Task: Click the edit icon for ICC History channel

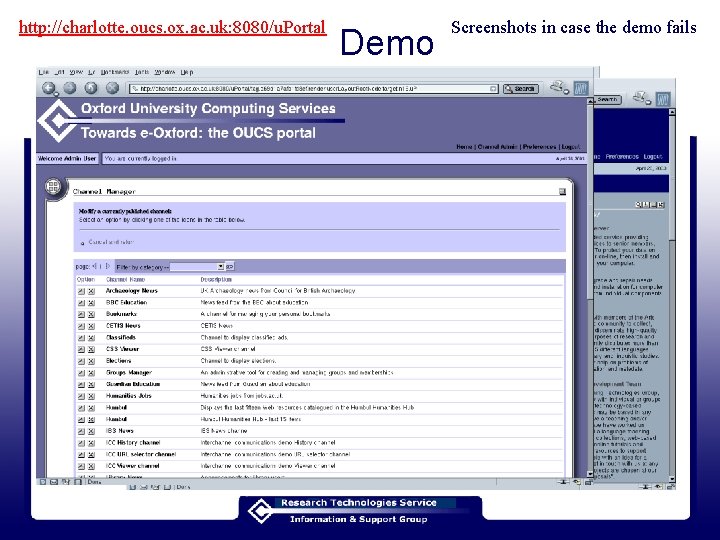Action: (81, 443)
